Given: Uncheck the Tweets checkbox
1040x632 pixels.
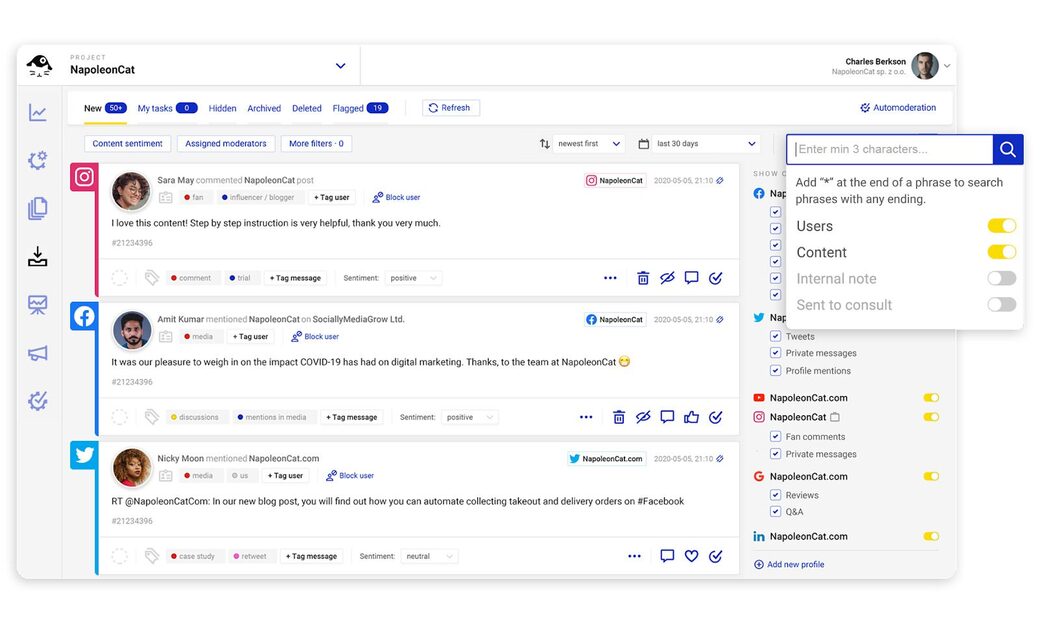Looking at the screenshot, I should click(775, 336).
